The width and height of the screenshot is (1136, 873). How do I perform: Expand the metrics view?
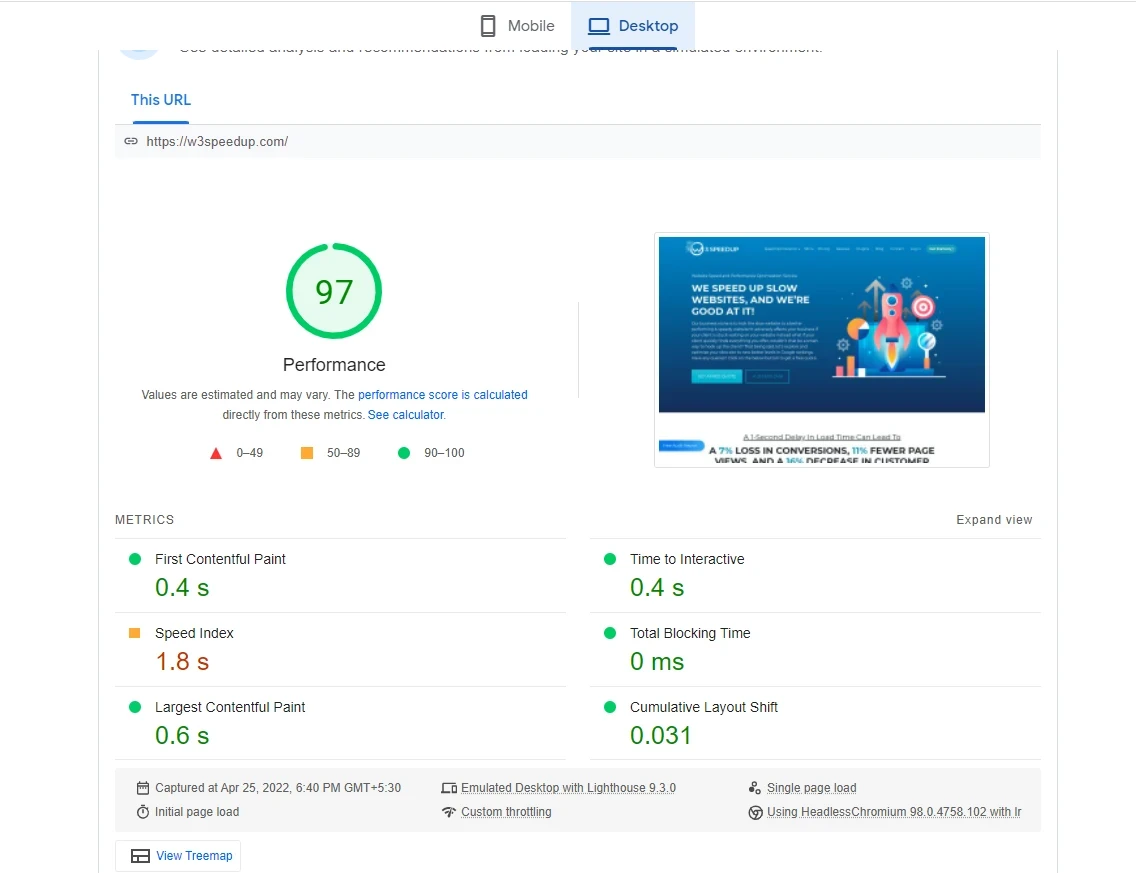(x=993, y=520)
